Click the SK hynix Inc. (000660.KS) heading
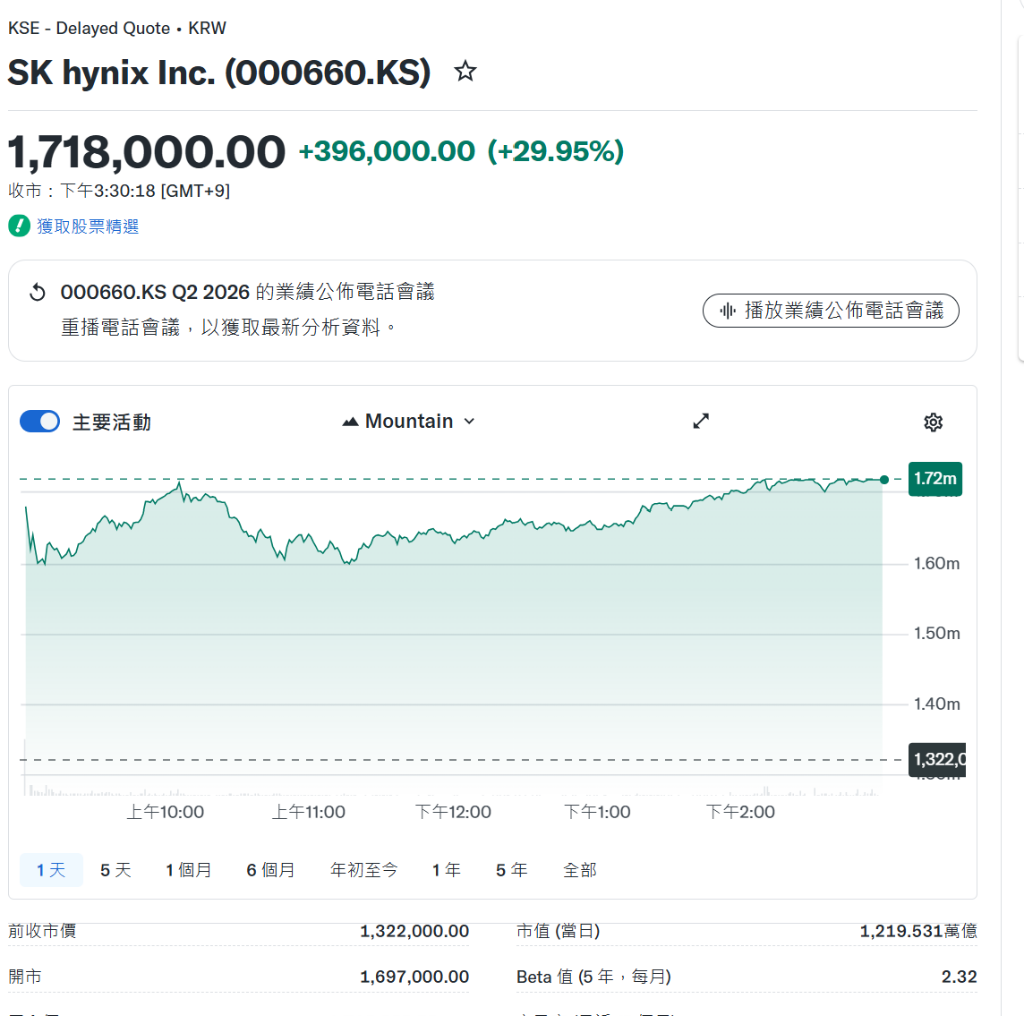The height and width of the screenshot is (1016, 1024). click(219, 72)
